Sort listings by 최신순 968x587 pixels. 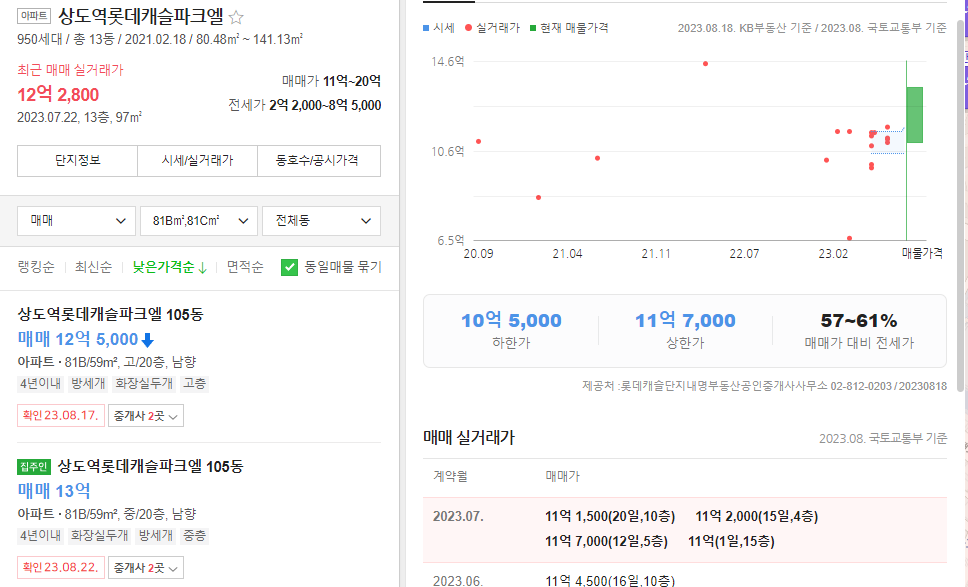point(95,268)
